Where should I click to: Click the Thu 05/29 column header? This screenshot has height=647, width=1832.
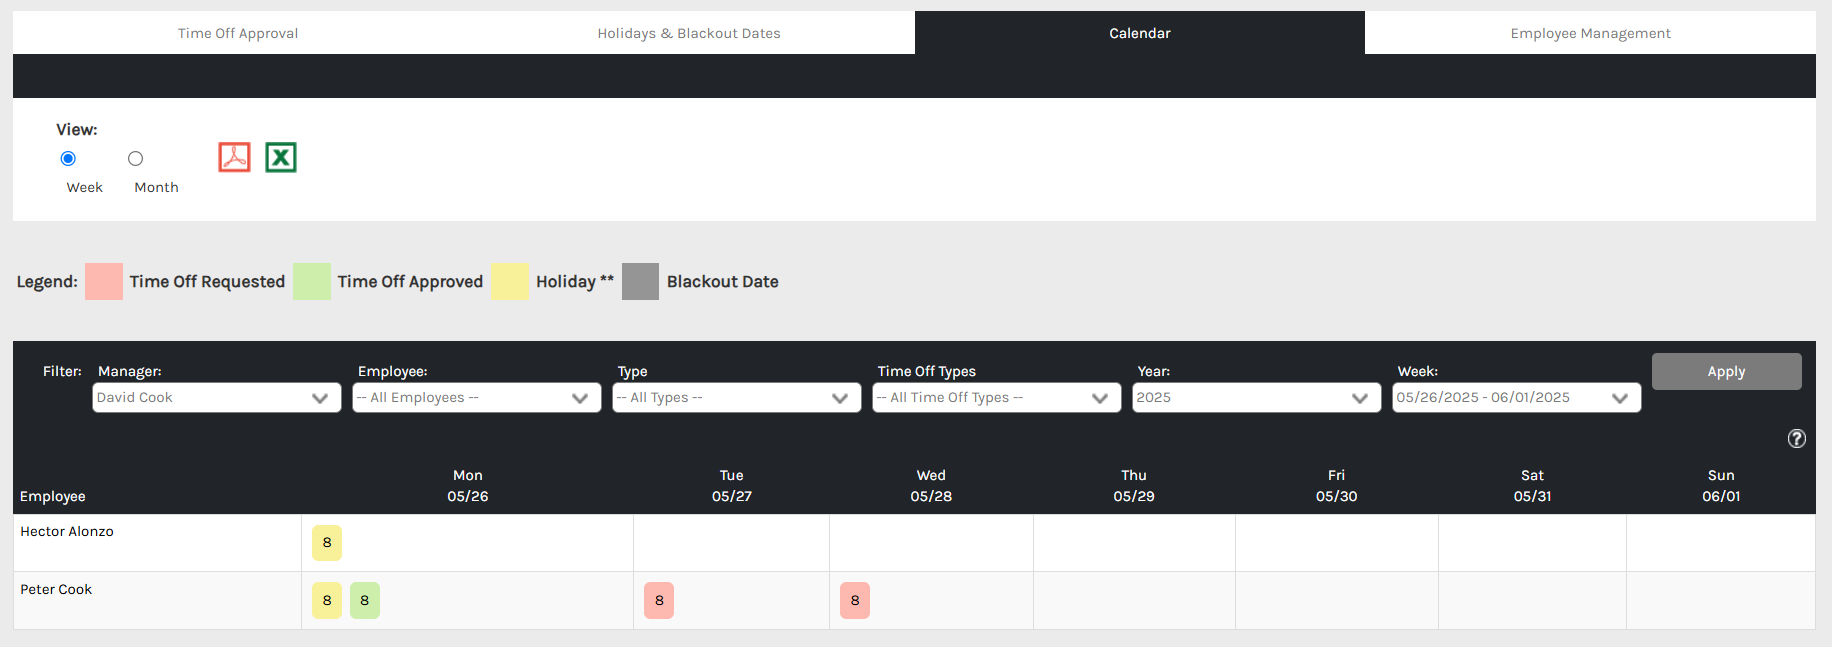coord(1134,485)
